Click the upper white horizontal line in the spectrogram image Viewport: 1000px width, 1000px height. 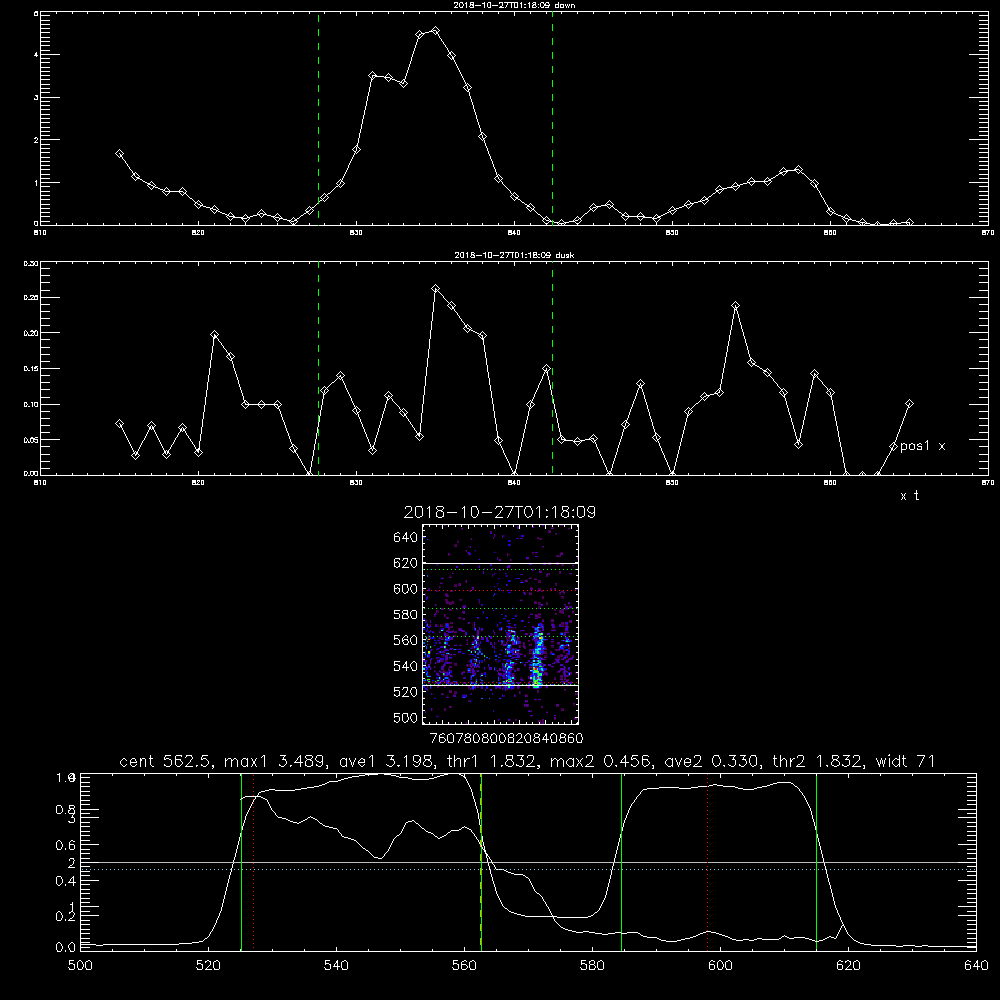(500, 563)
